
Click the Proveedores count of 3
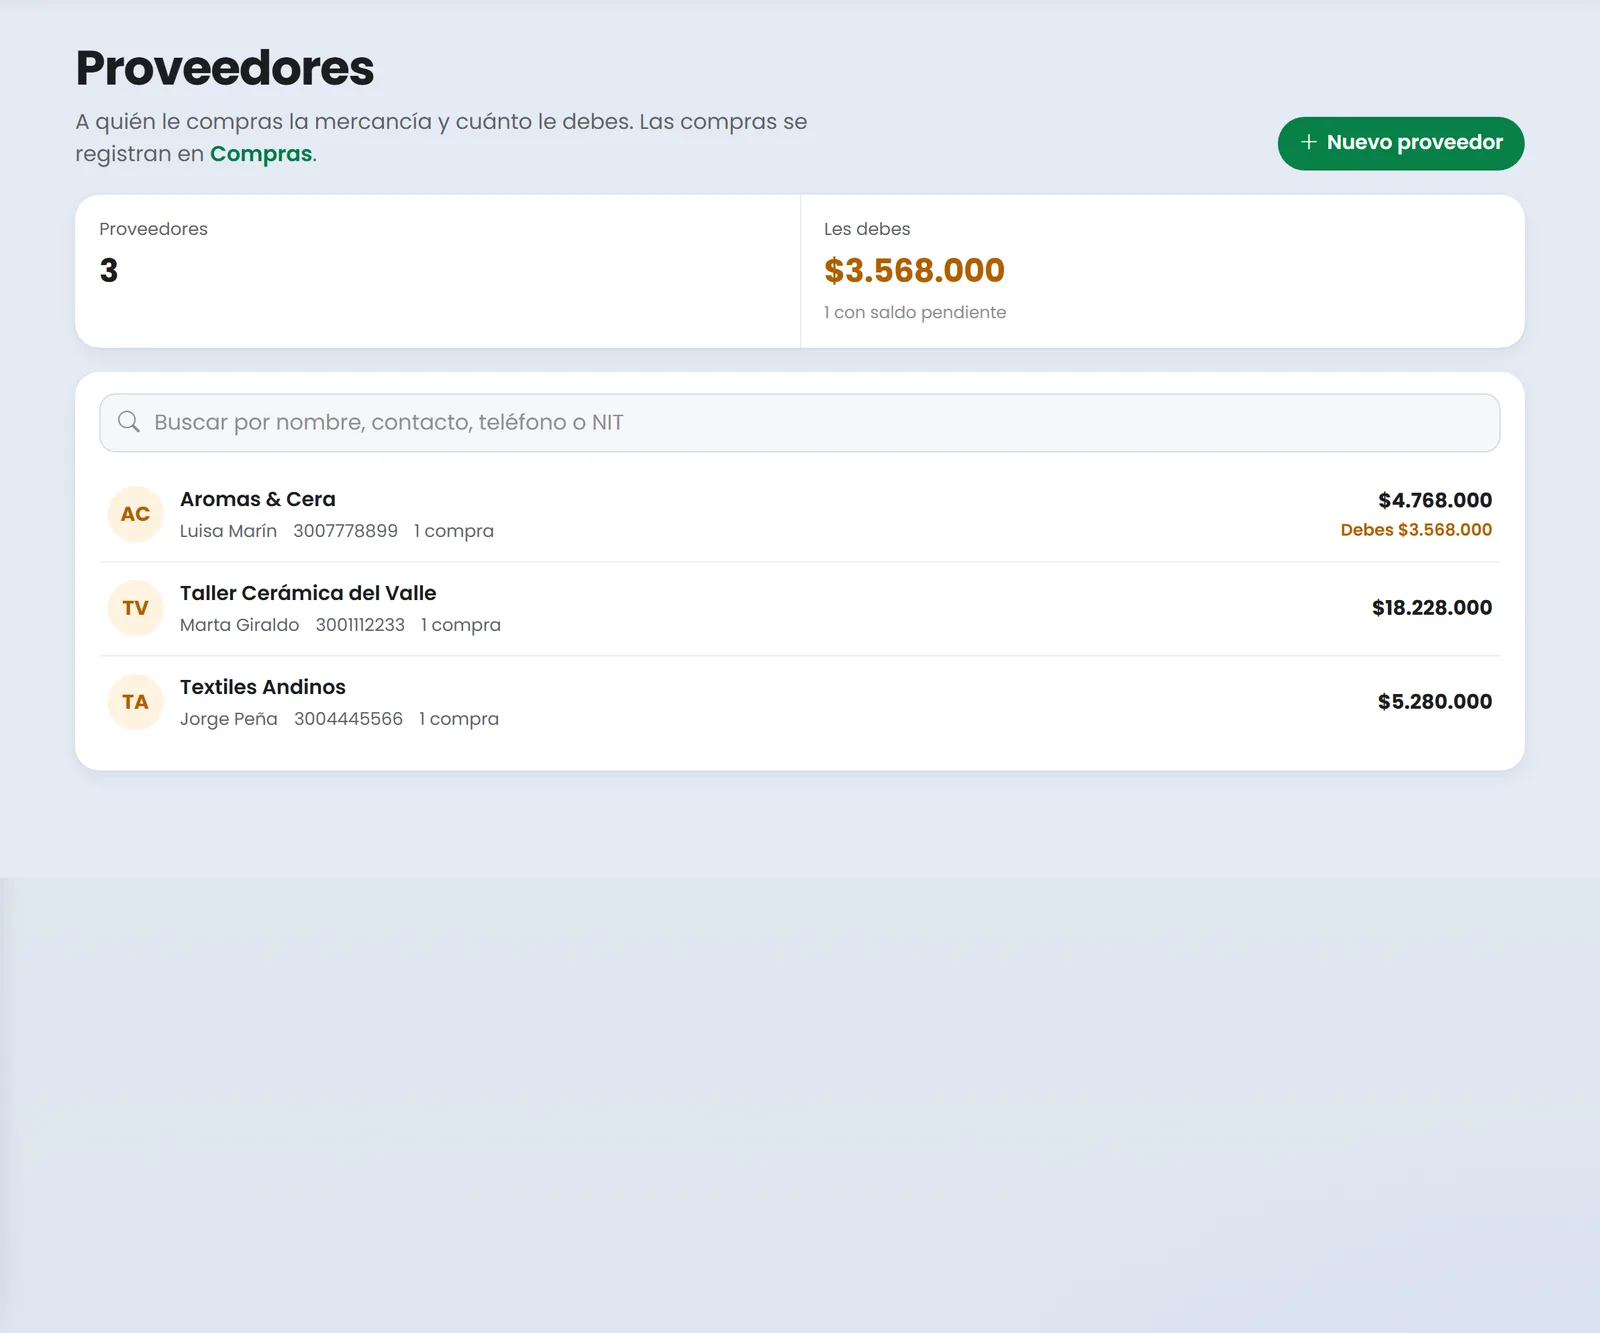109,270
